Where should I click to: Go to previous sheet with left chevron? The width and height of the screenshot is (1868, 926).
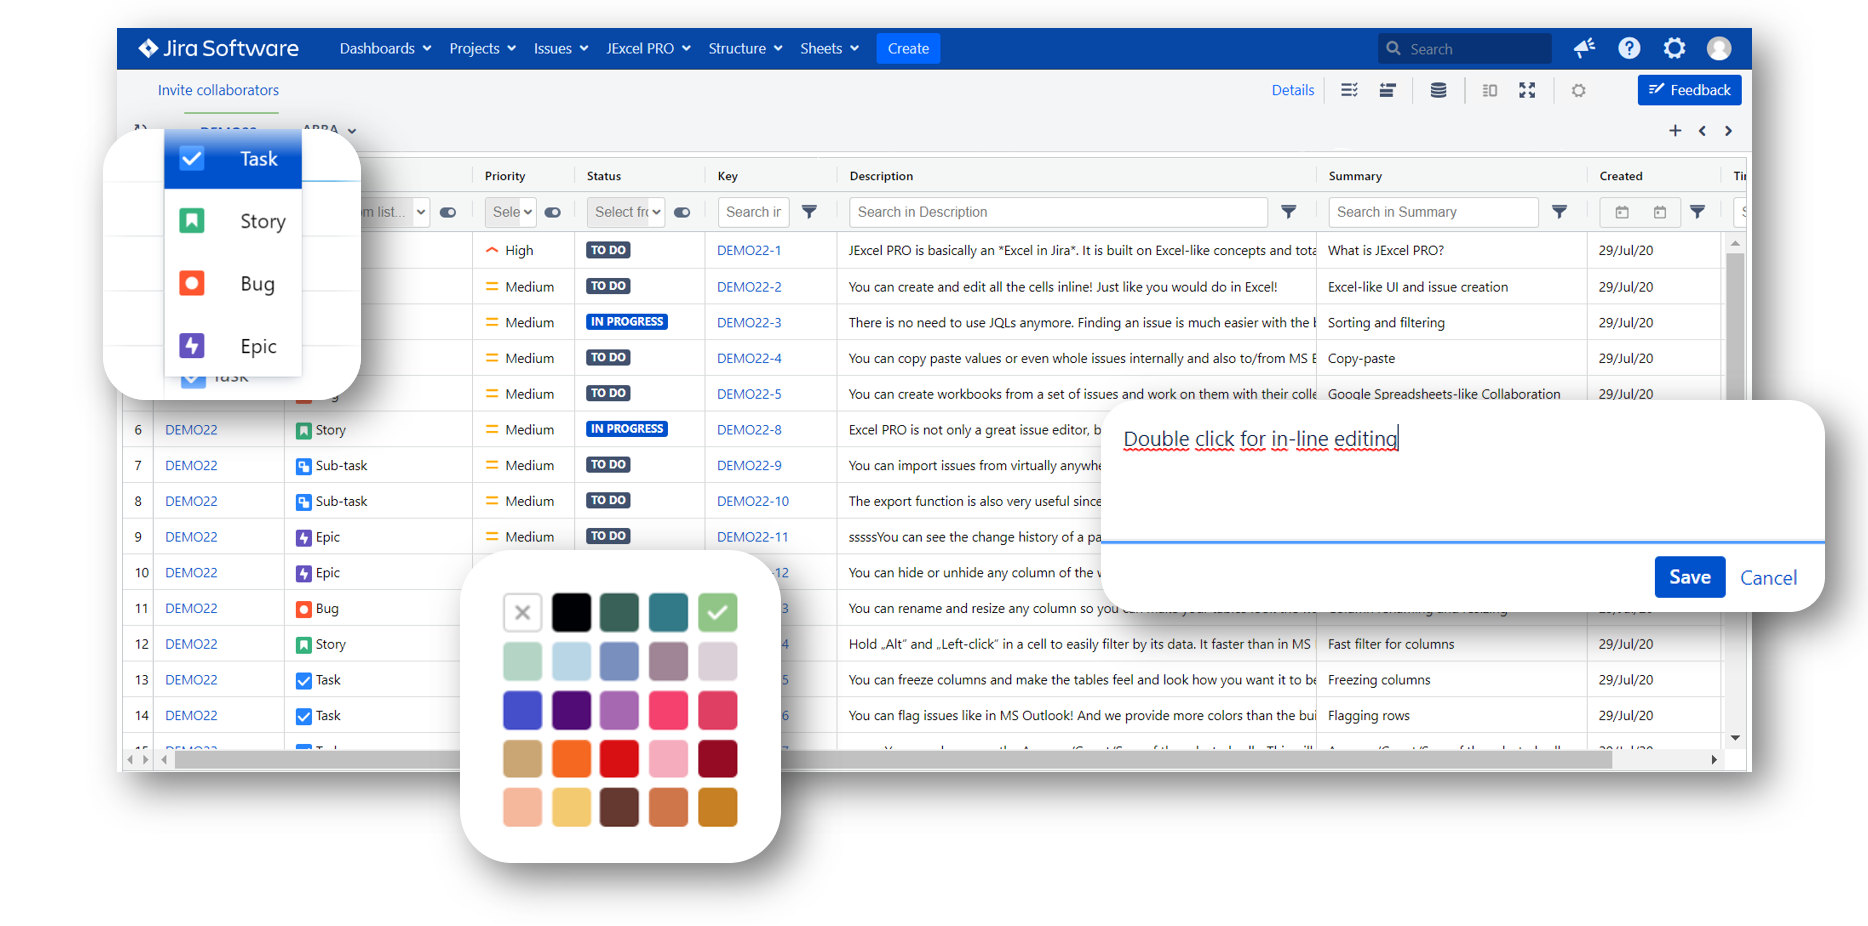[1702, 130]
